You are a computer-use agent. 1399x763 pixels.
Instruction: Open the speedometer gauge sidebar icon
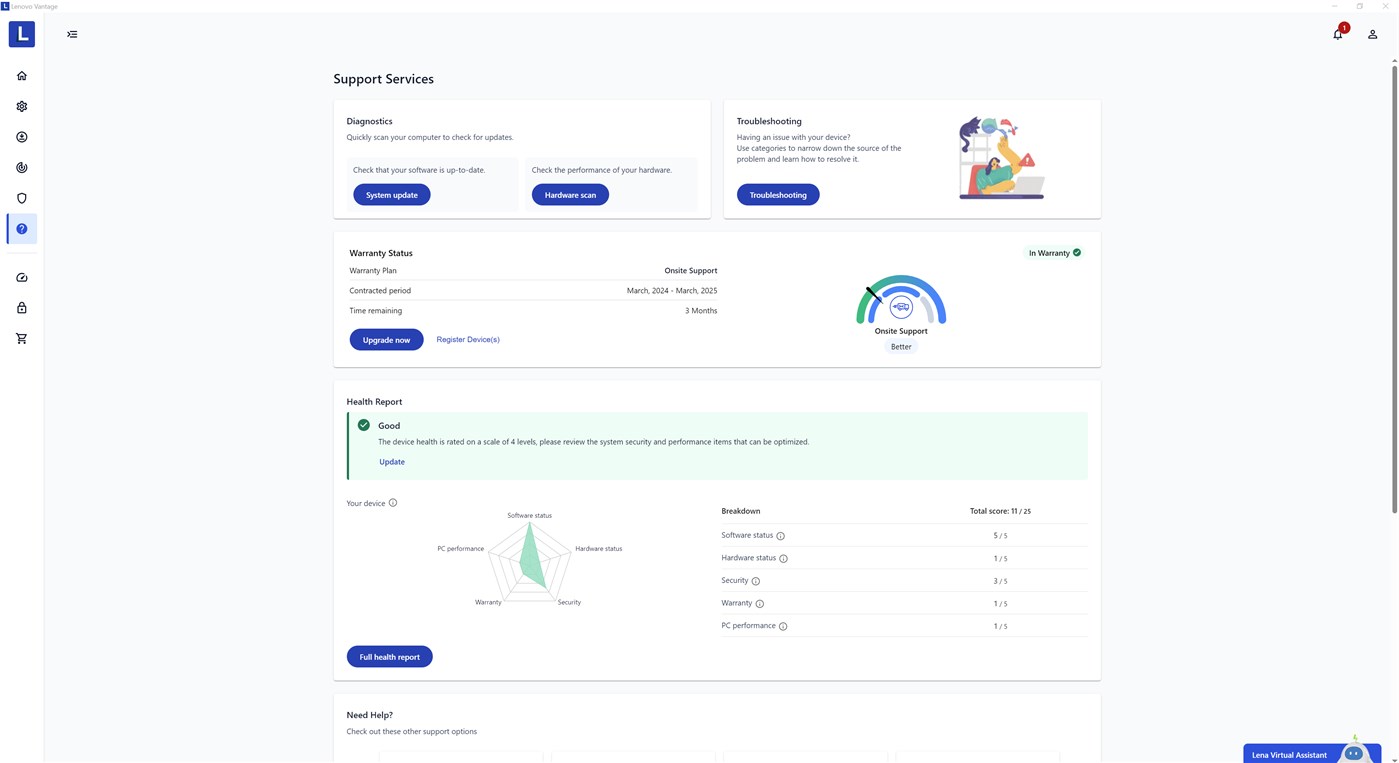click(x=22, y=278)
